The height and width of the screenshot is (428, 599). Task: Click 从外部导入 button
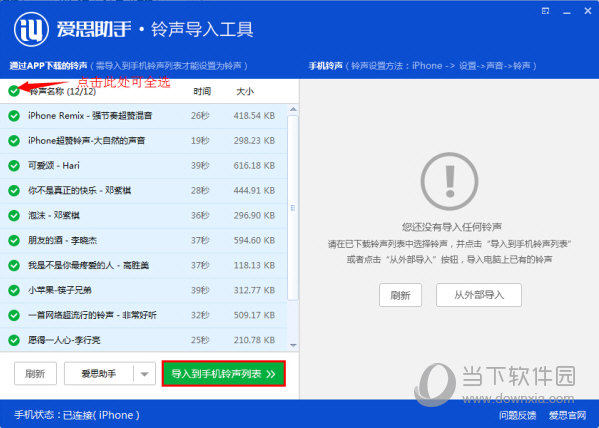click(x=479, y=295)
